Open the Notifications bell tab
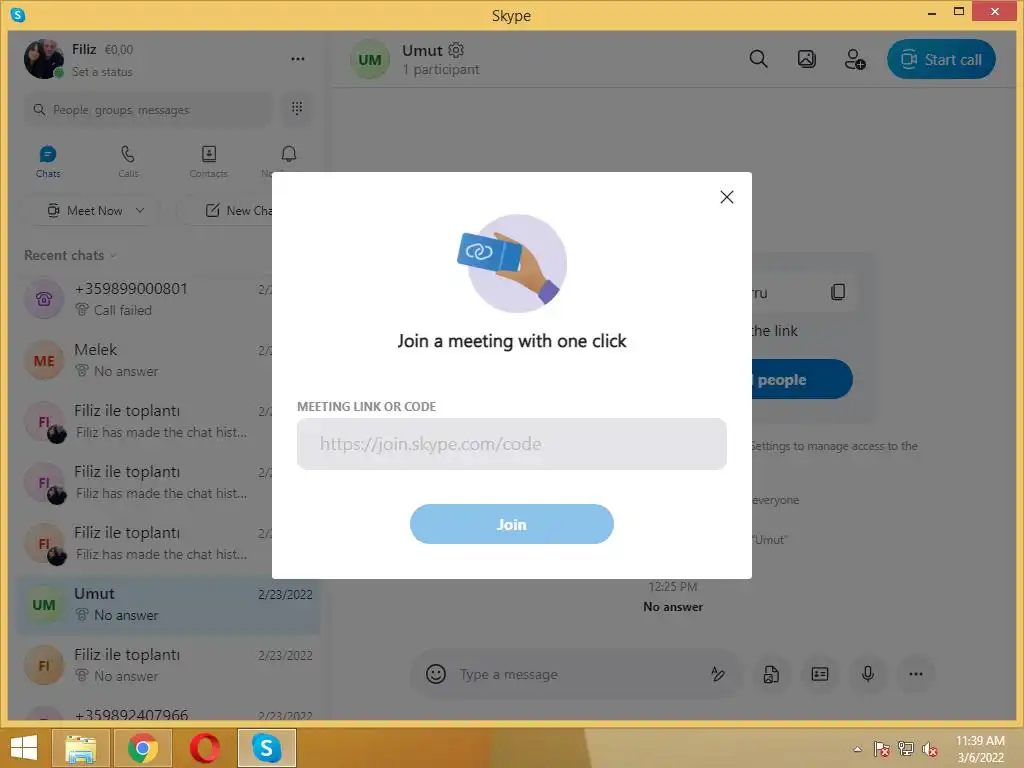 pyautogui.click(x=289, y=154)
